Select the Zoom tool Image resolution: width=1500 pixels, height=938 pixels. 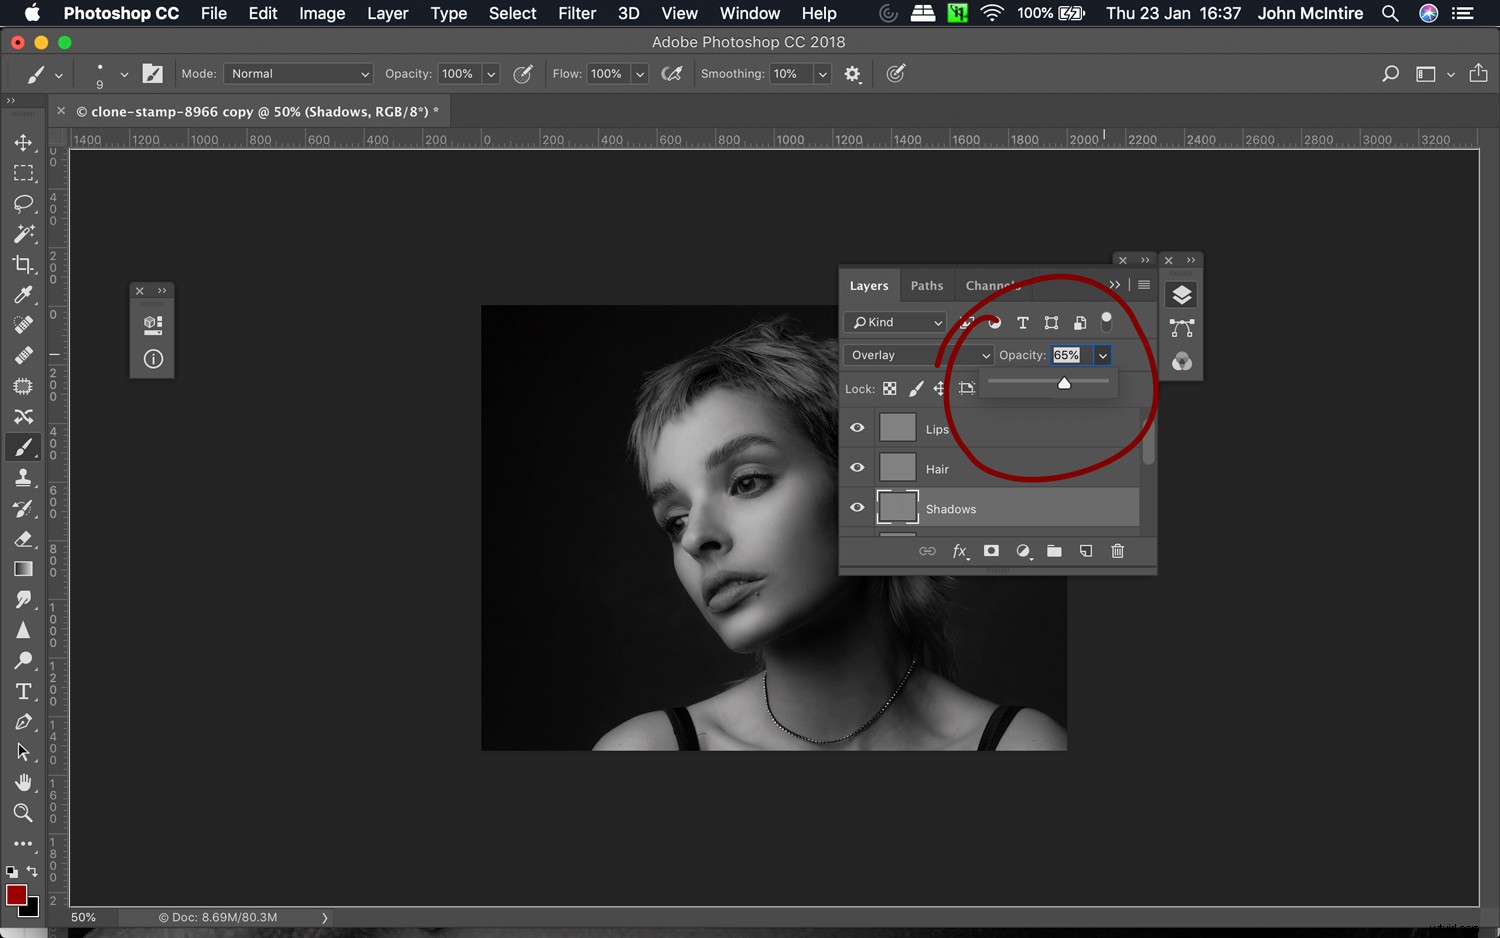pos(24,813)
